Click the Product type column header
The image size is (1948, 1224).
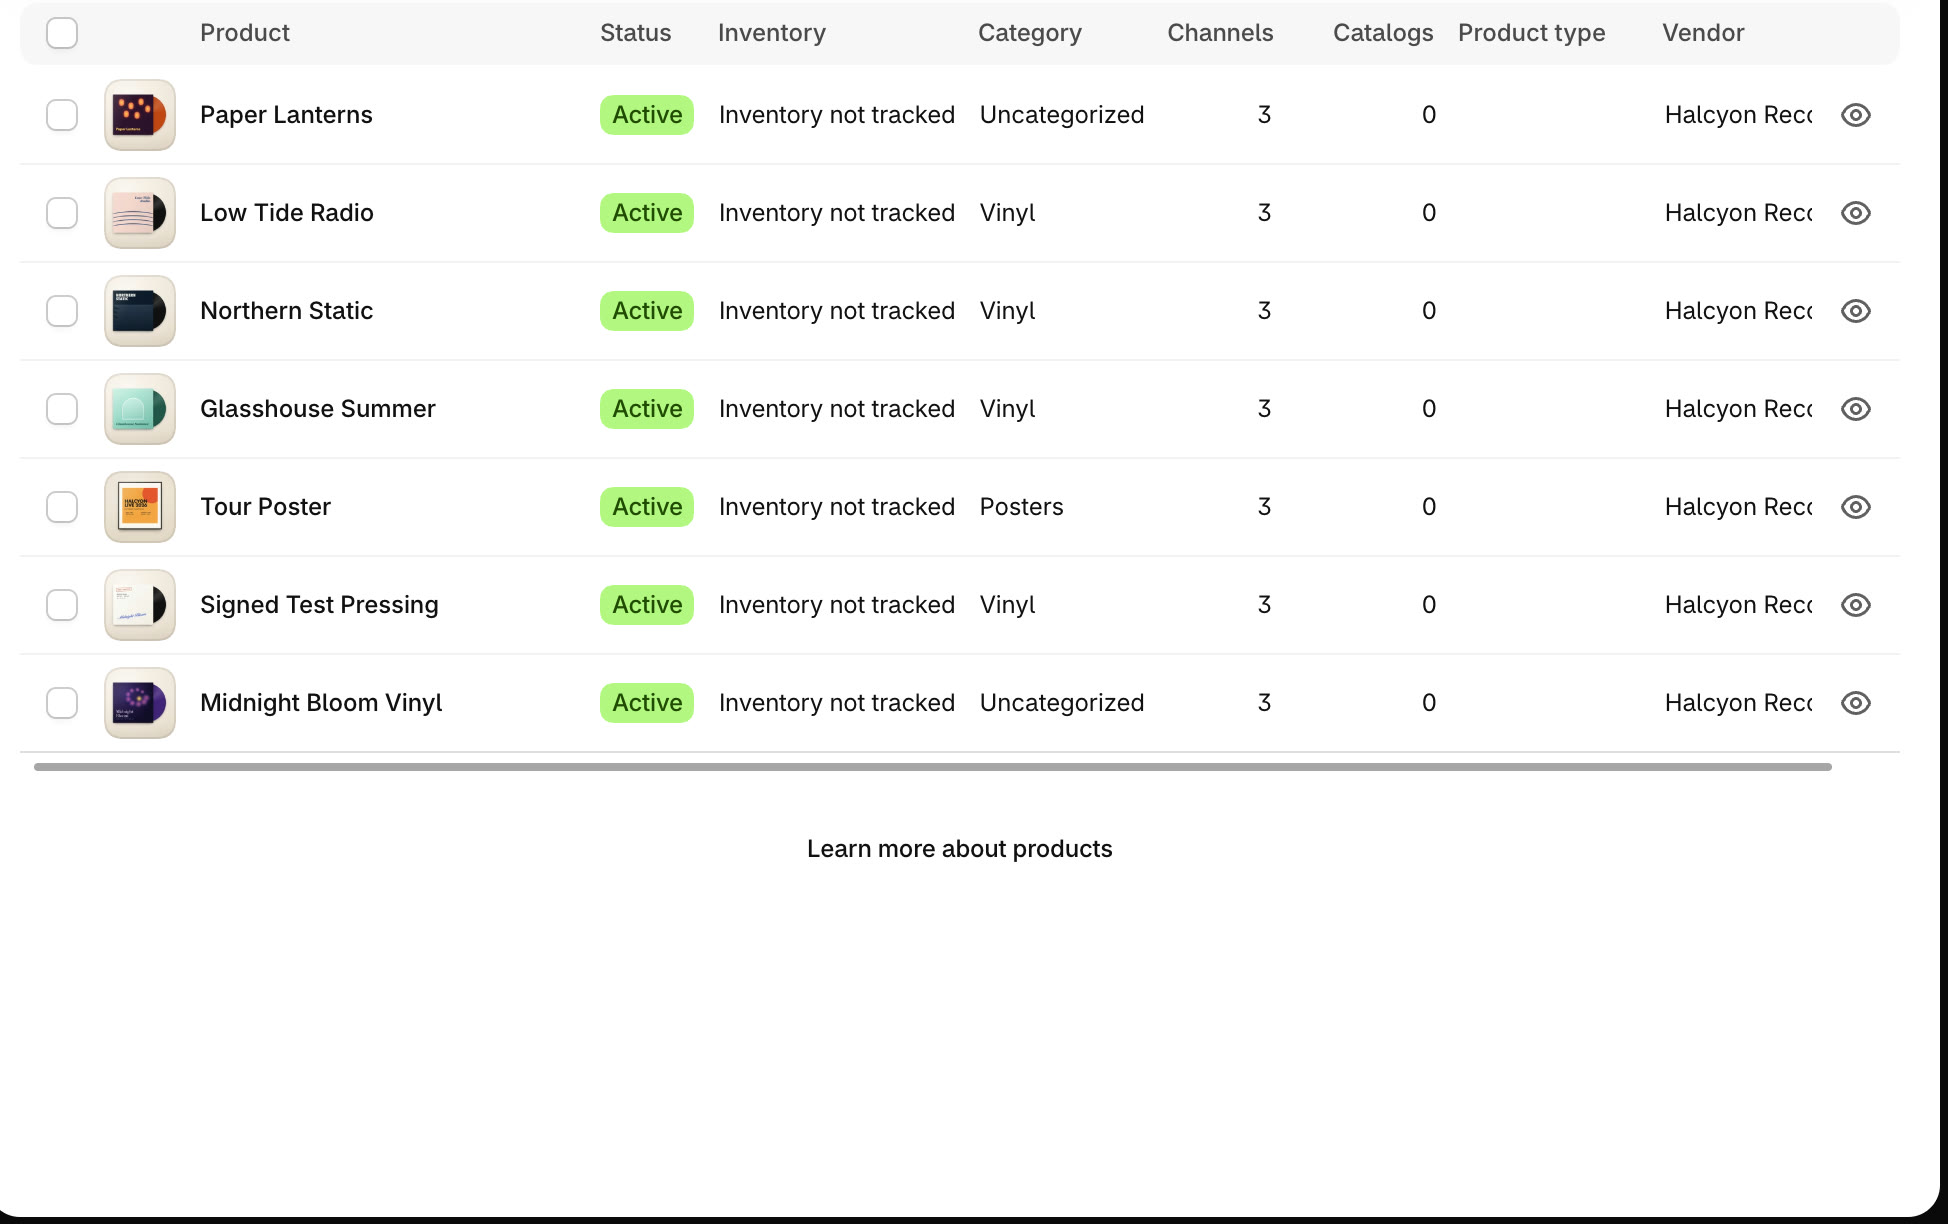1532,33
